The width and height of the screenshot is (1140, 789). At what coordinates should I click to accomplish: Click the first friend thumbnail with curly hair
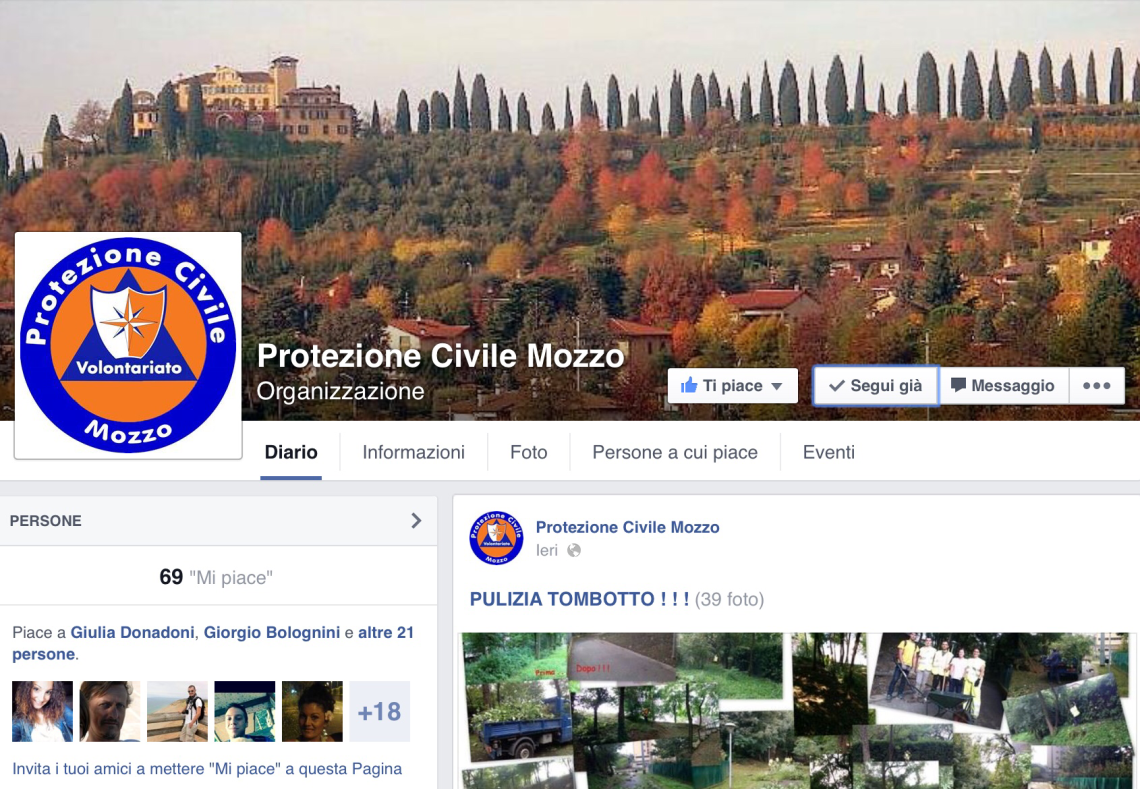coord(42,711)
